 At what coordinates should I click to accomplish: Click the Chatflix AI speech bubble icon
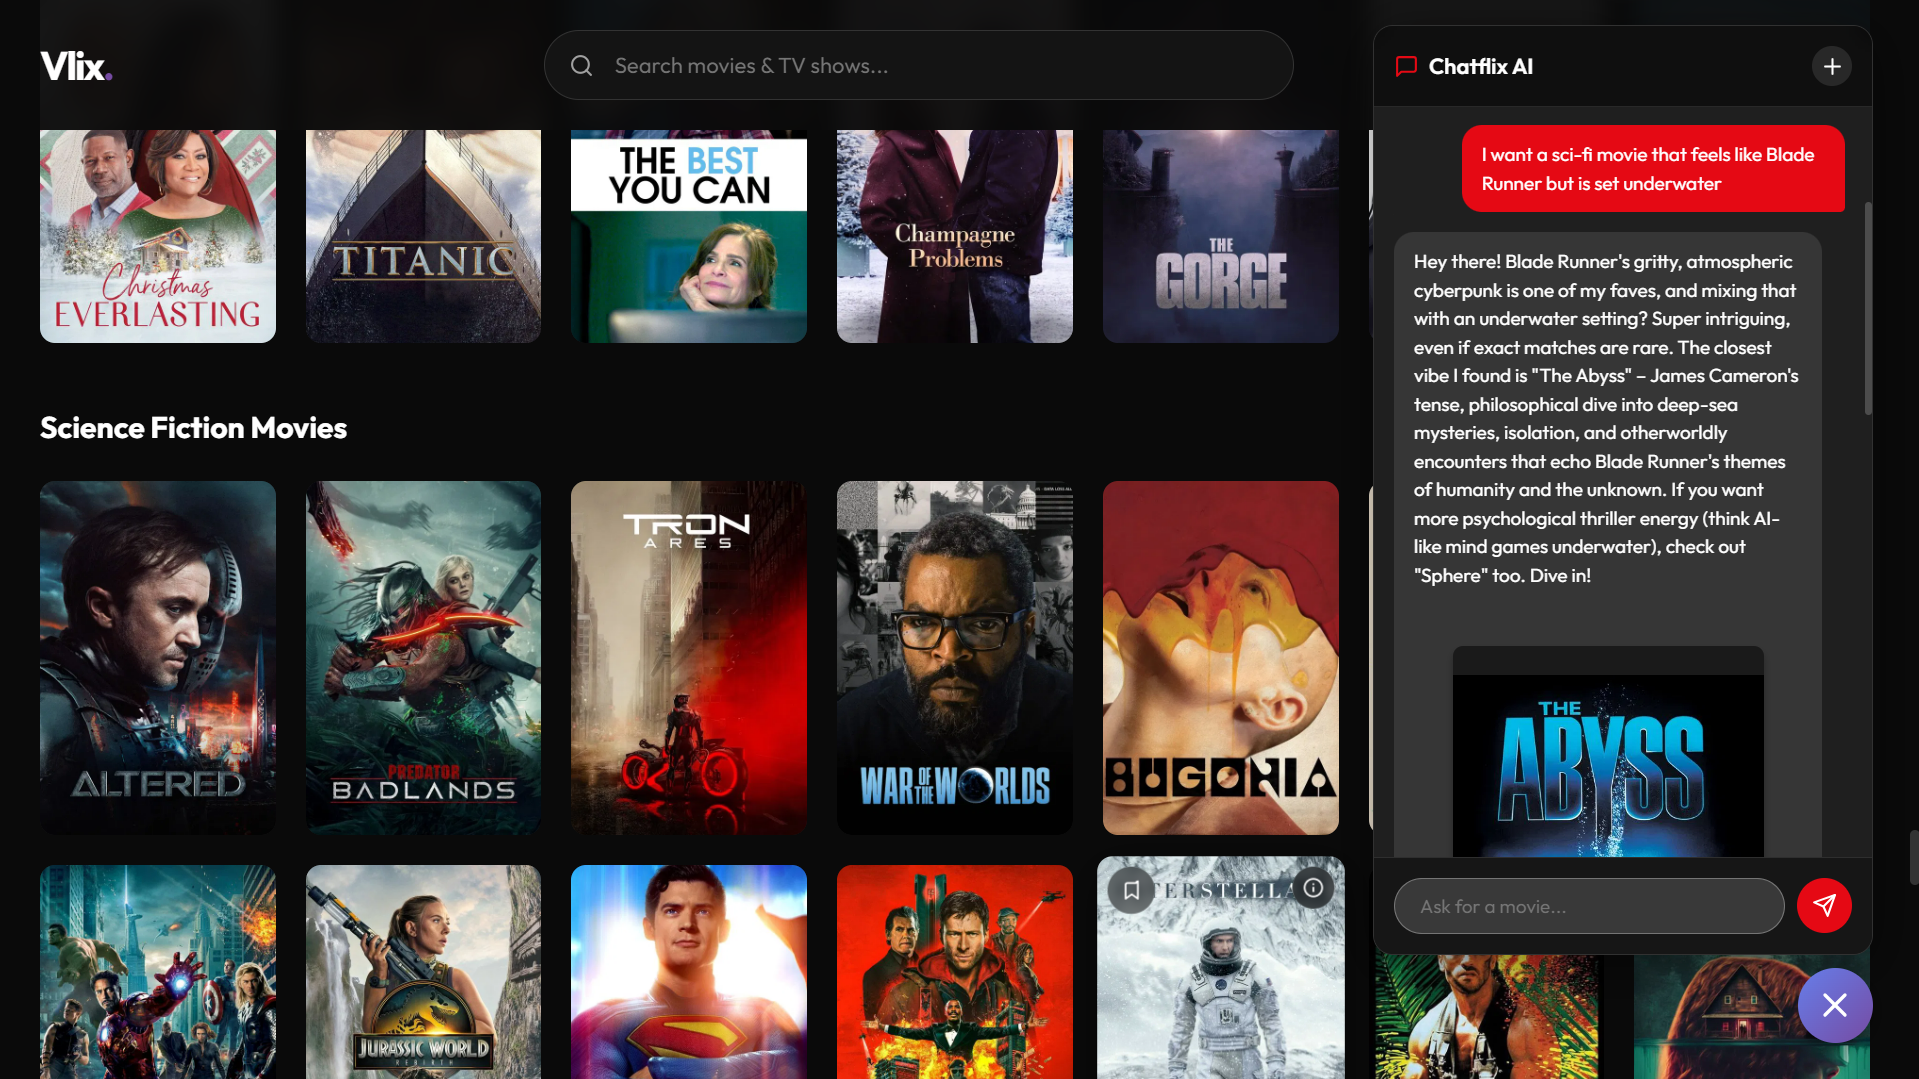tap(1405, 66)
